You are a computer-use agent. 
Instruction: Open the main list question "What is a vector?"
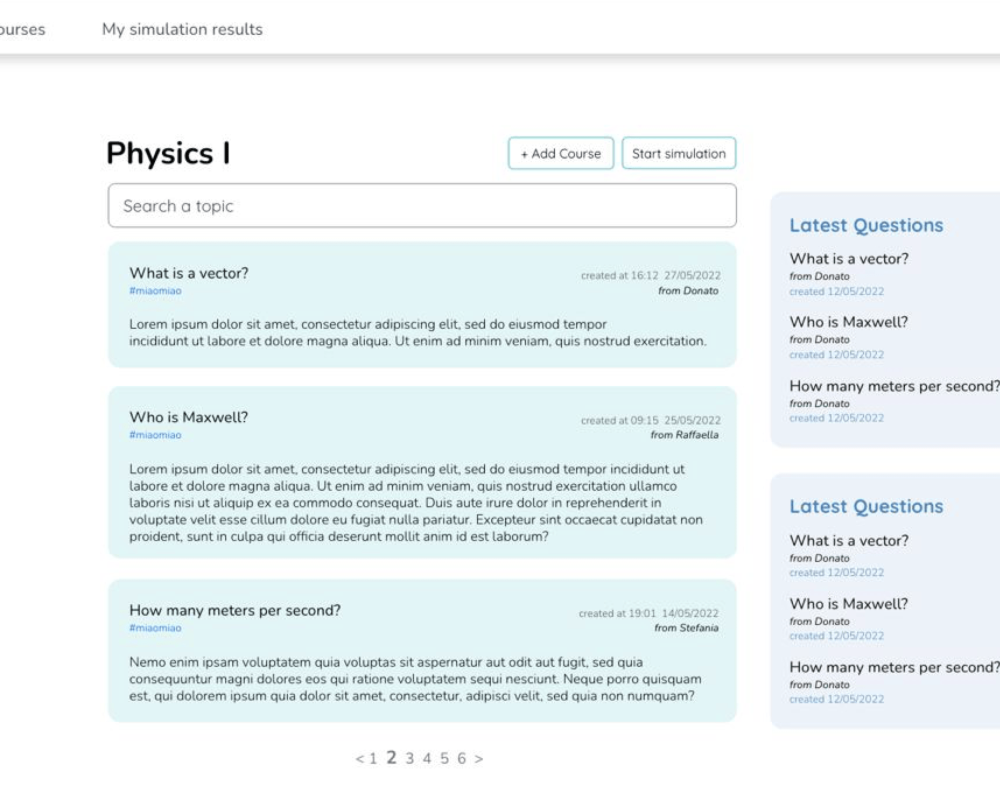189,273
